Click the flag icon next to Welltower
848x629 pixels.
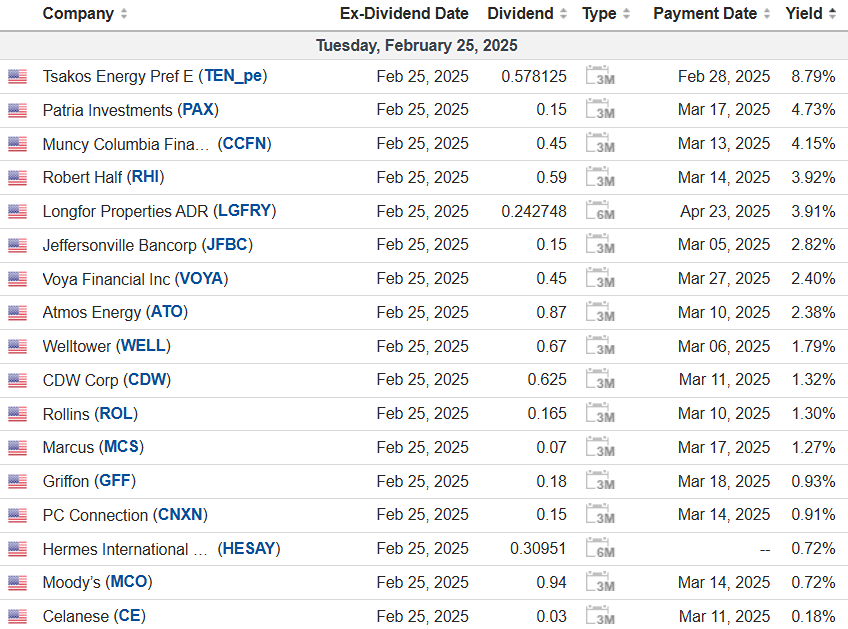pos(17,346)
